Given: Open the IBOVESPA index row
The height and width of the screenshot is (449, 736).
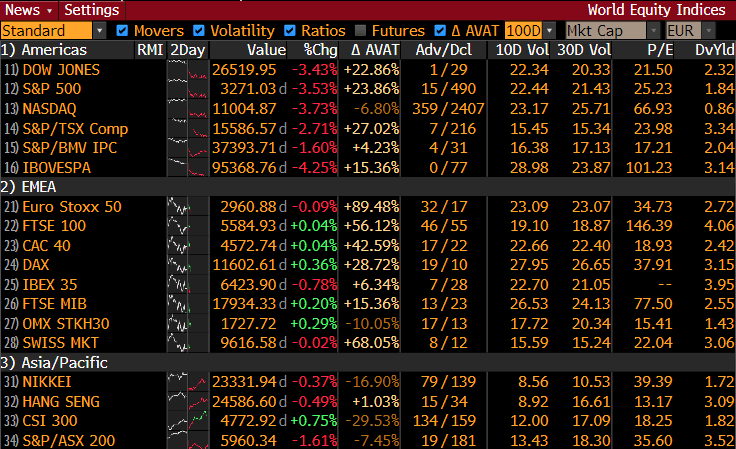Looking at the screenshot, I should point(56,167).
